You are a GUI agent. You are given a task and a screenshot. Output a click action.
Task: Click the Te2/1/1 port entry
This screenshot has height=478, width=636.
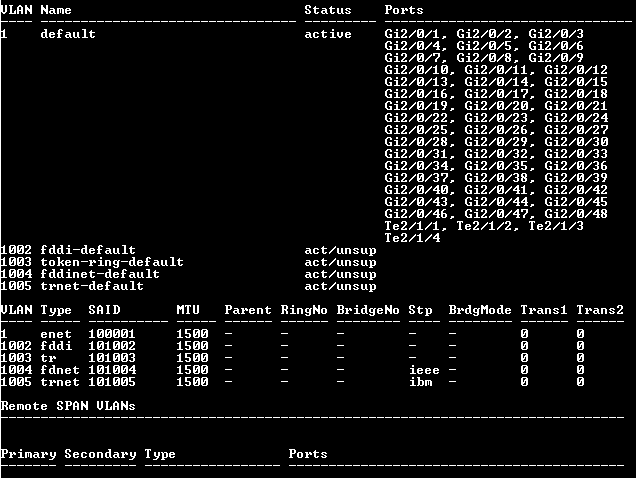point(412,226)
